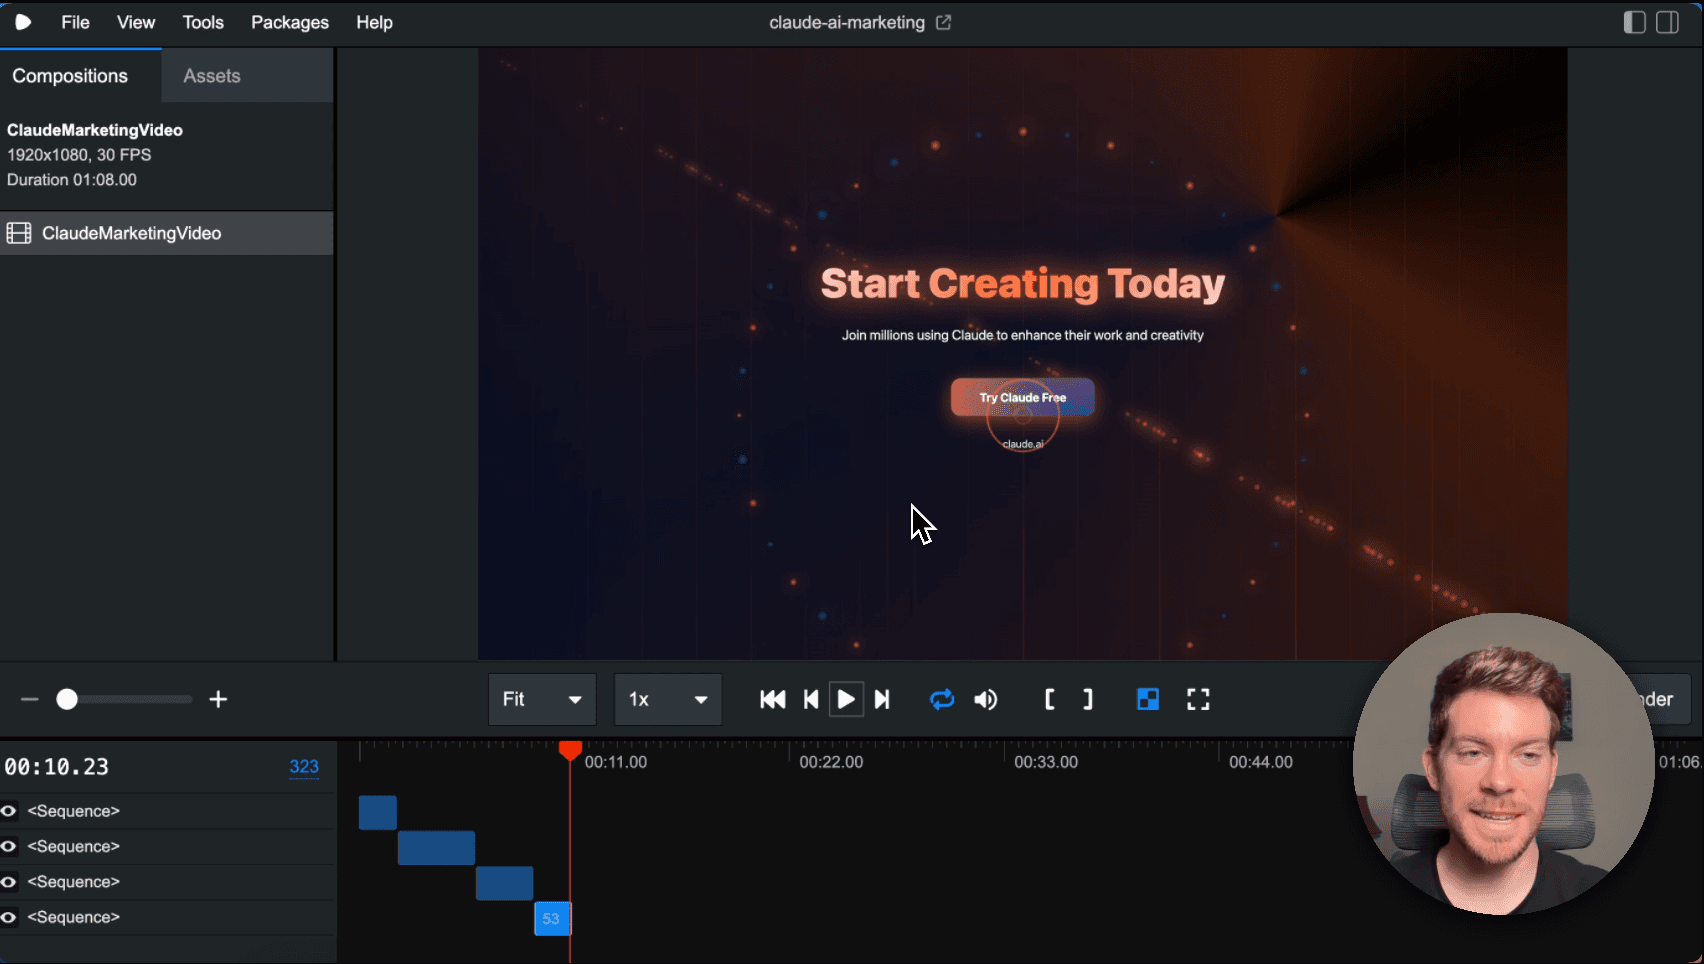Click the 1920x1080, 30 FPS info text
Screen dimensions: 1704x964
[x=79, y=155]
